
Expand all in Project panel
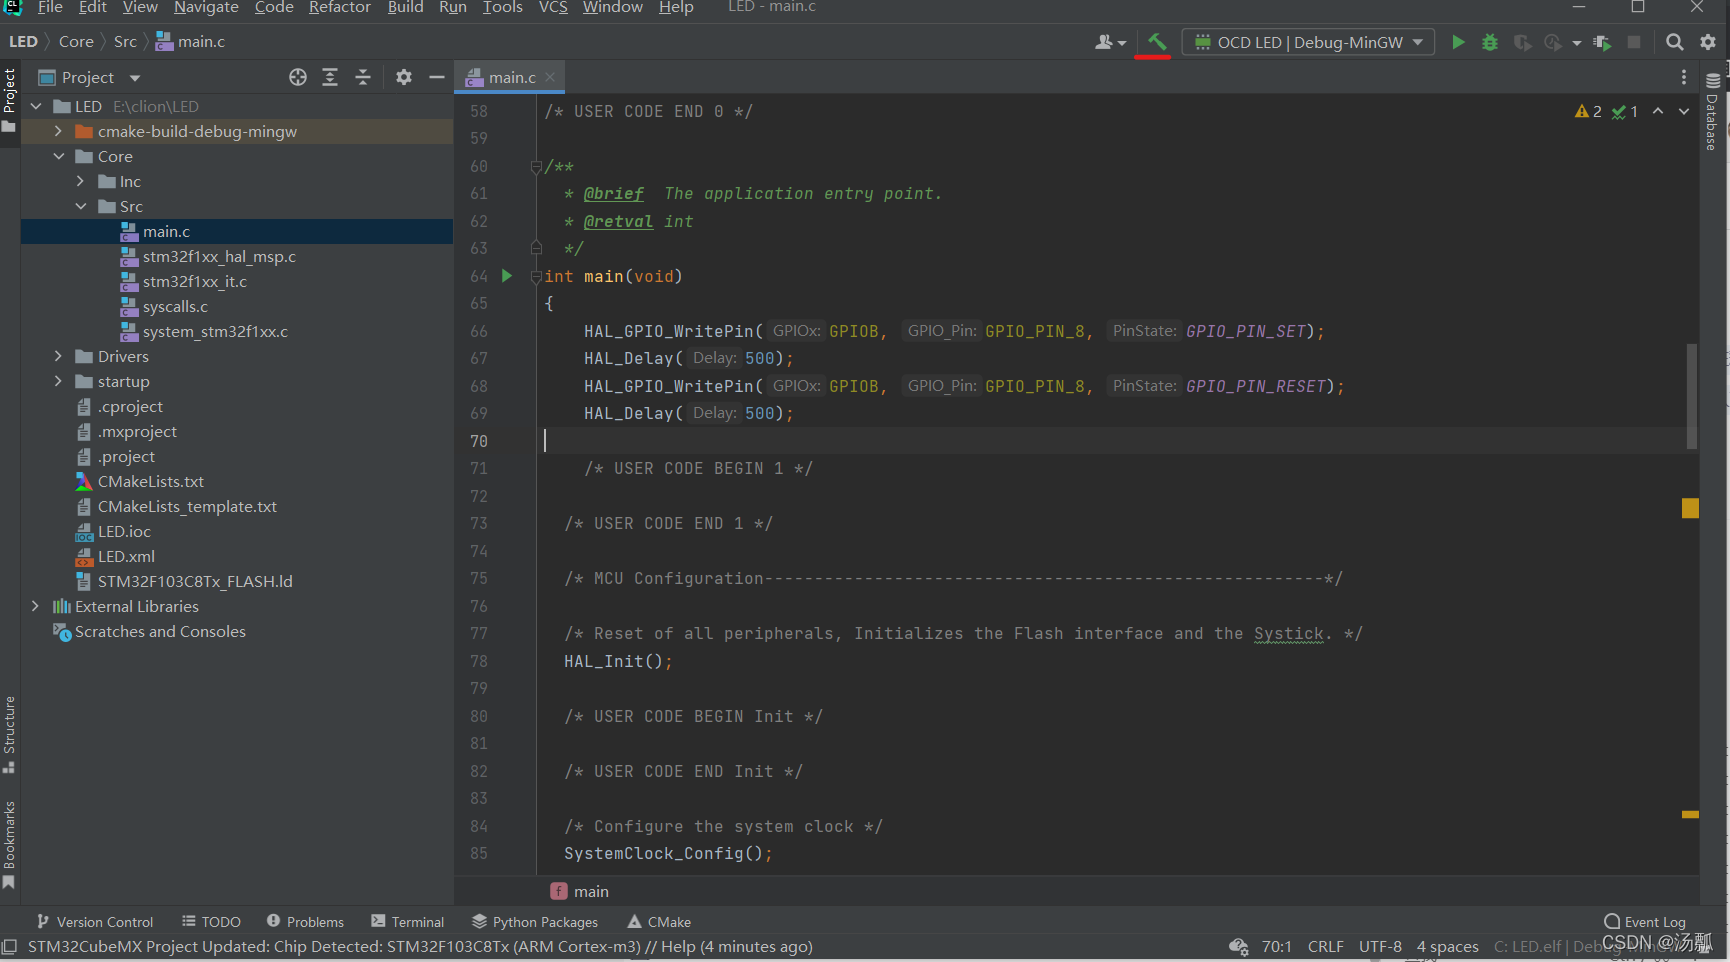click(x=330, y=77)
